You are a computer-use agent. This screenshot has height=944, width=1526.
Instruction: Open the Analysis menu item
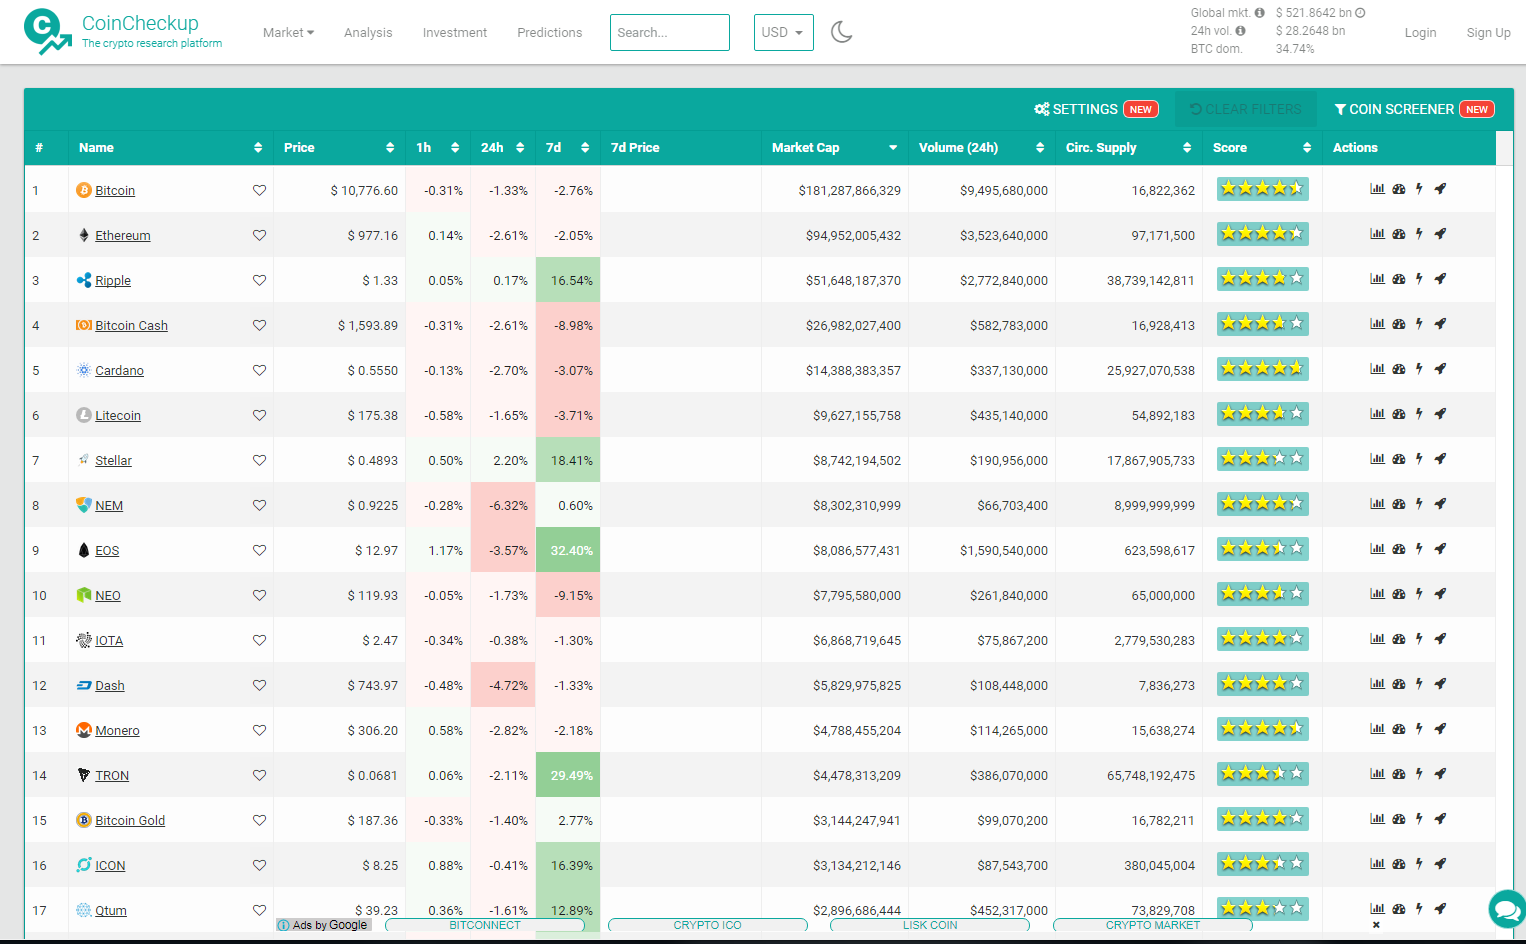[368, 32]
